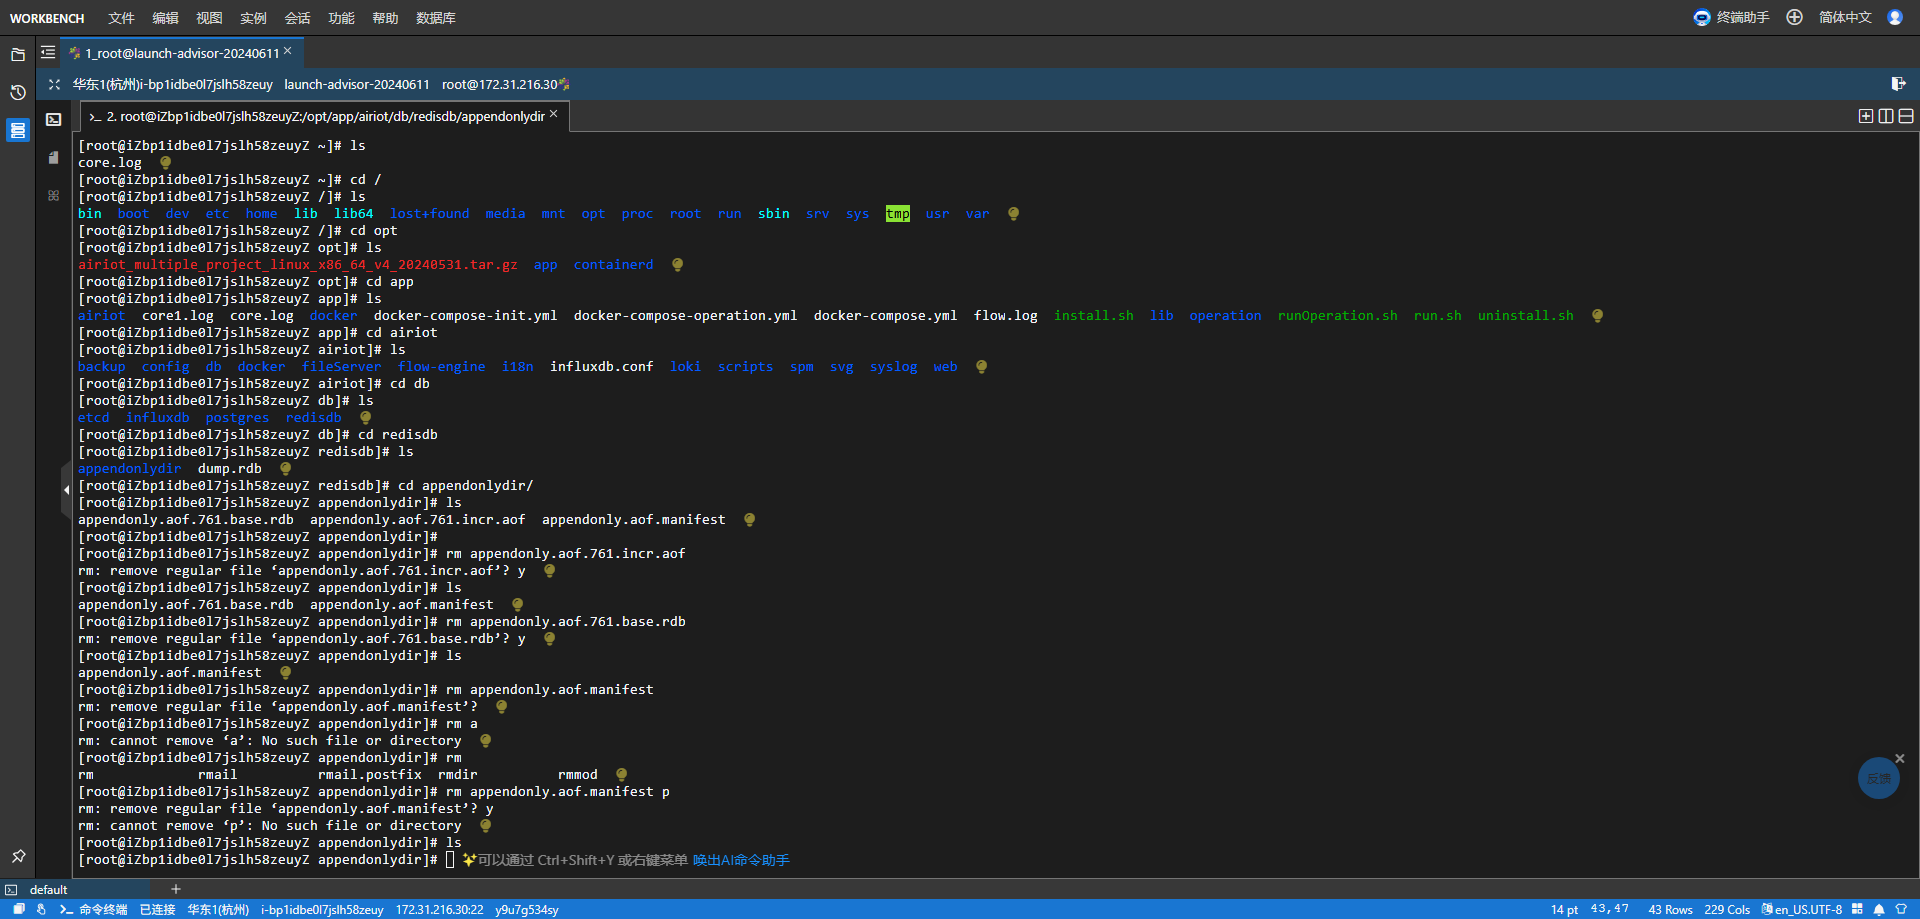Change the en_US.UTF-8 encoding
This screenshot has width=1920, height=919.
1802,909
